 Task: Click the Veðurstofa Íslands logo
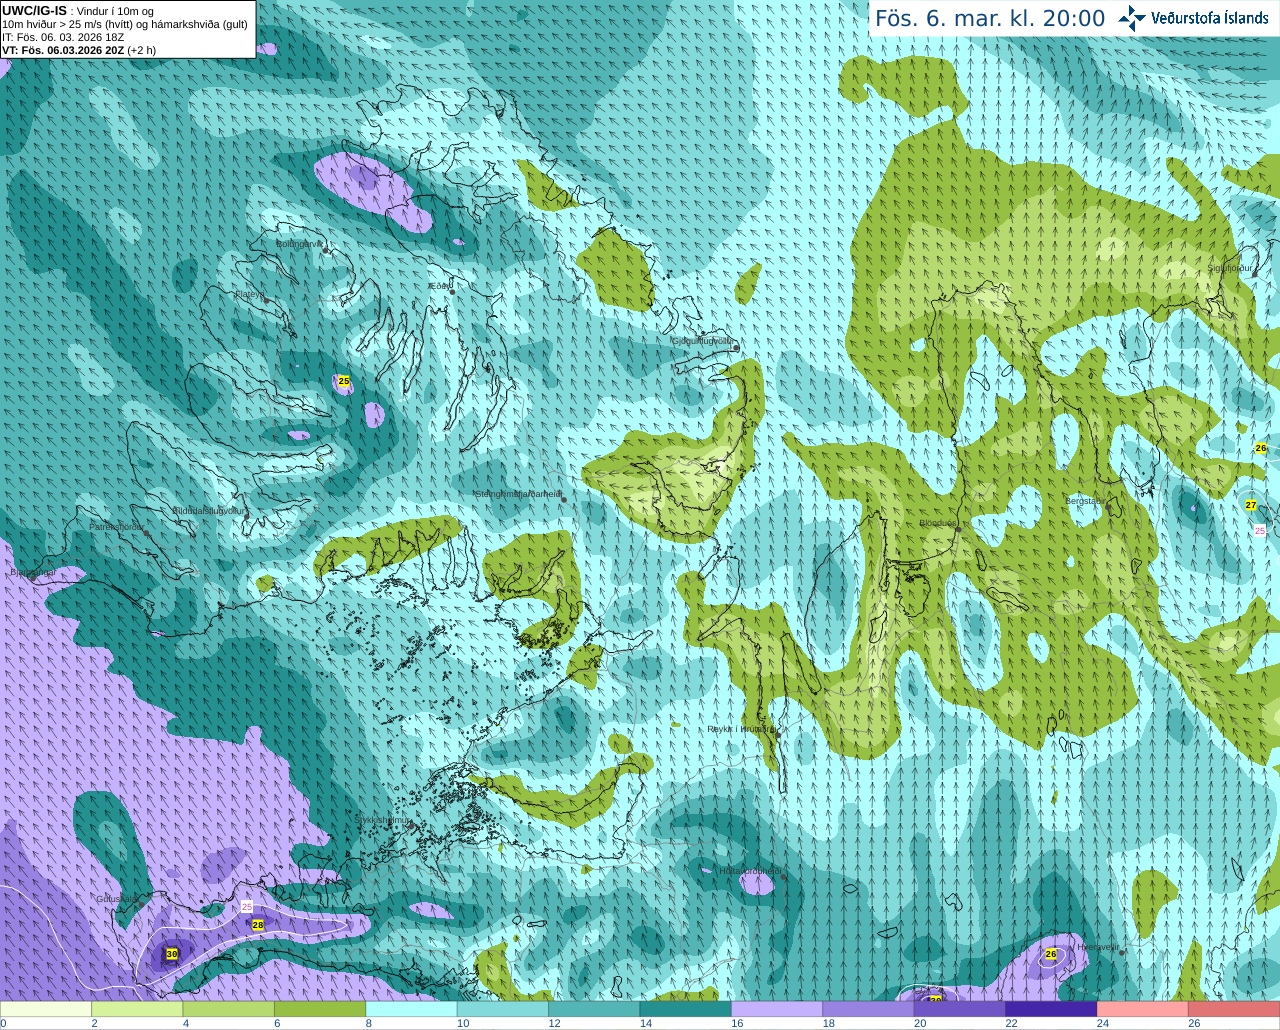pyautogui.click(x=1193, y=17)
